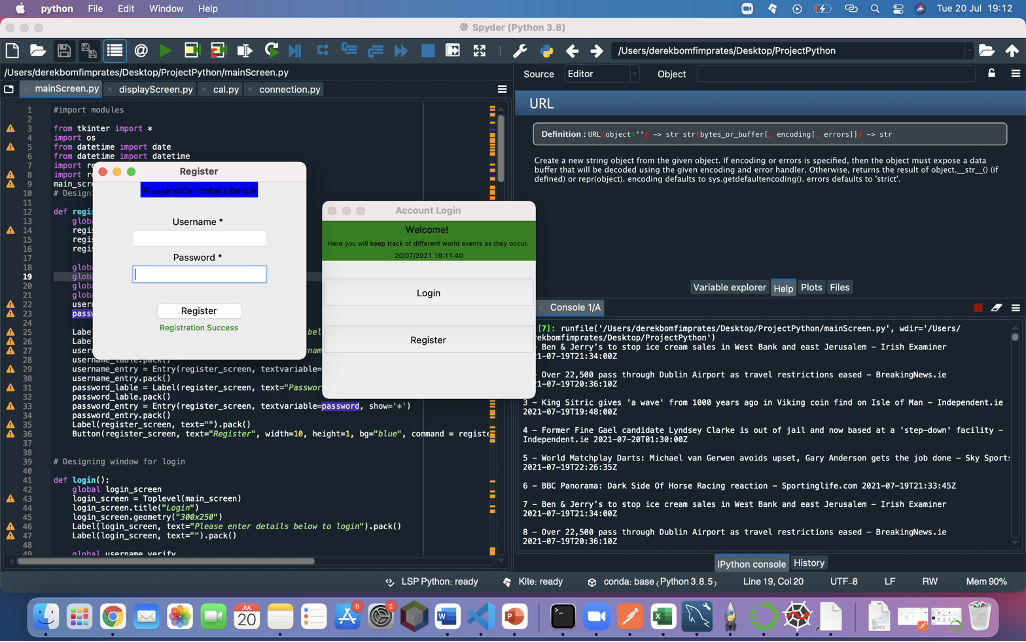Open the browse tabs icon in editor
This screenshot has width=1026, height=642.
[x=9, y=89]
